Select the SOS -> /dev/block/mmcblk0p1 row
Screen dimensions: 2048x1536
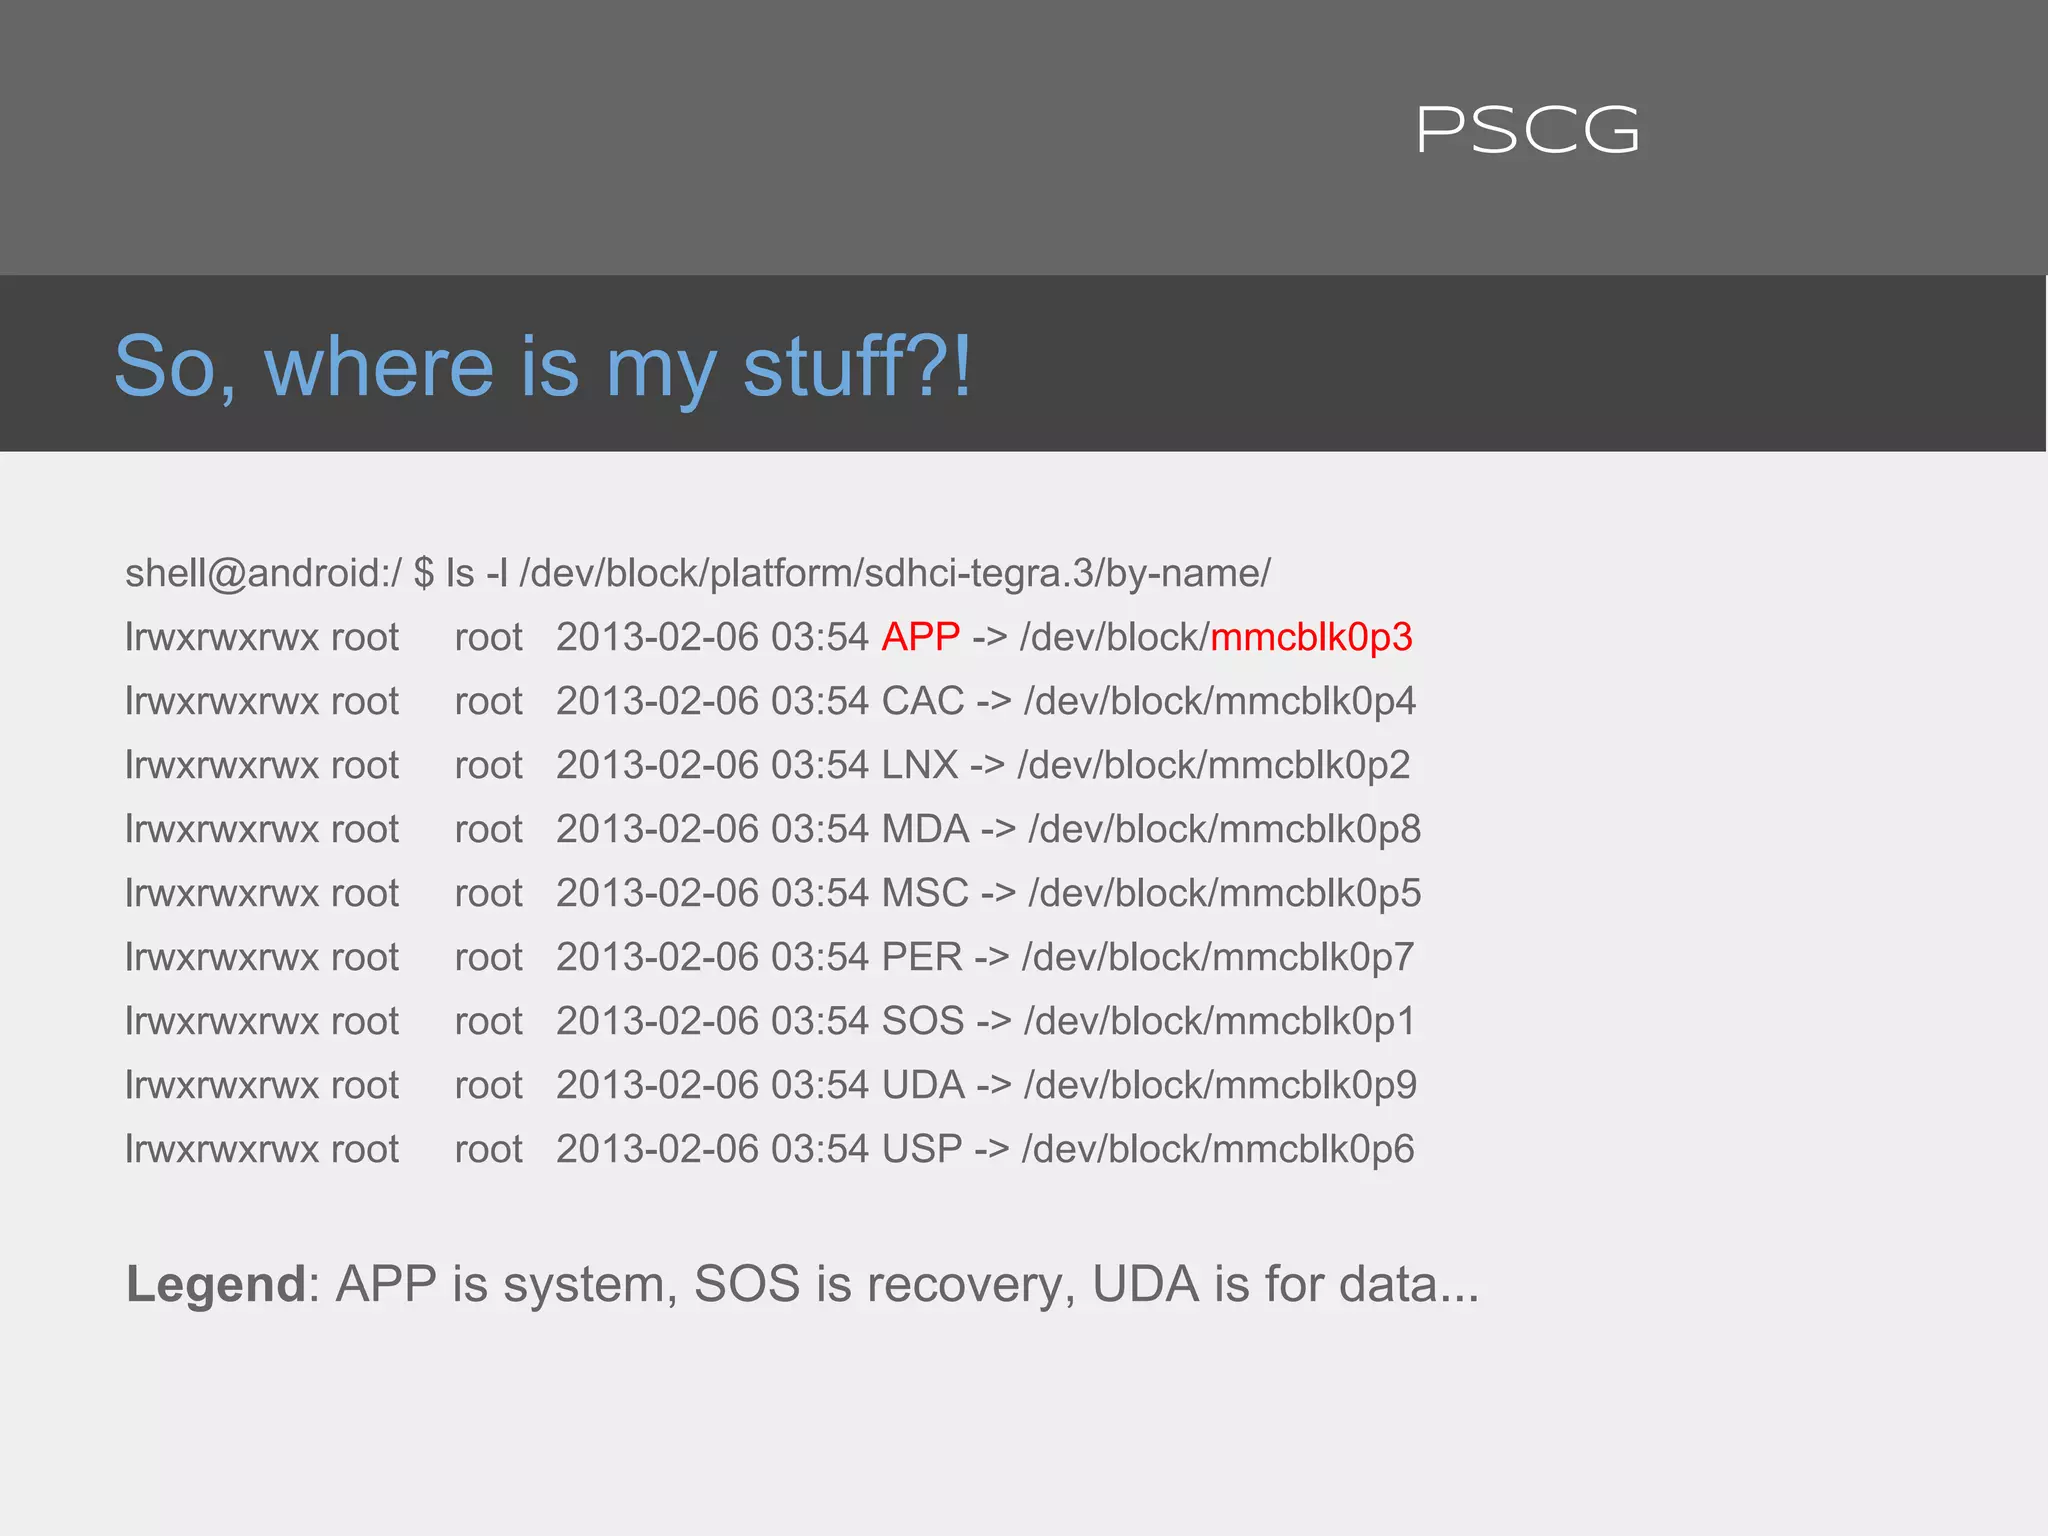pyautogui.click(x=770, y=1021)
